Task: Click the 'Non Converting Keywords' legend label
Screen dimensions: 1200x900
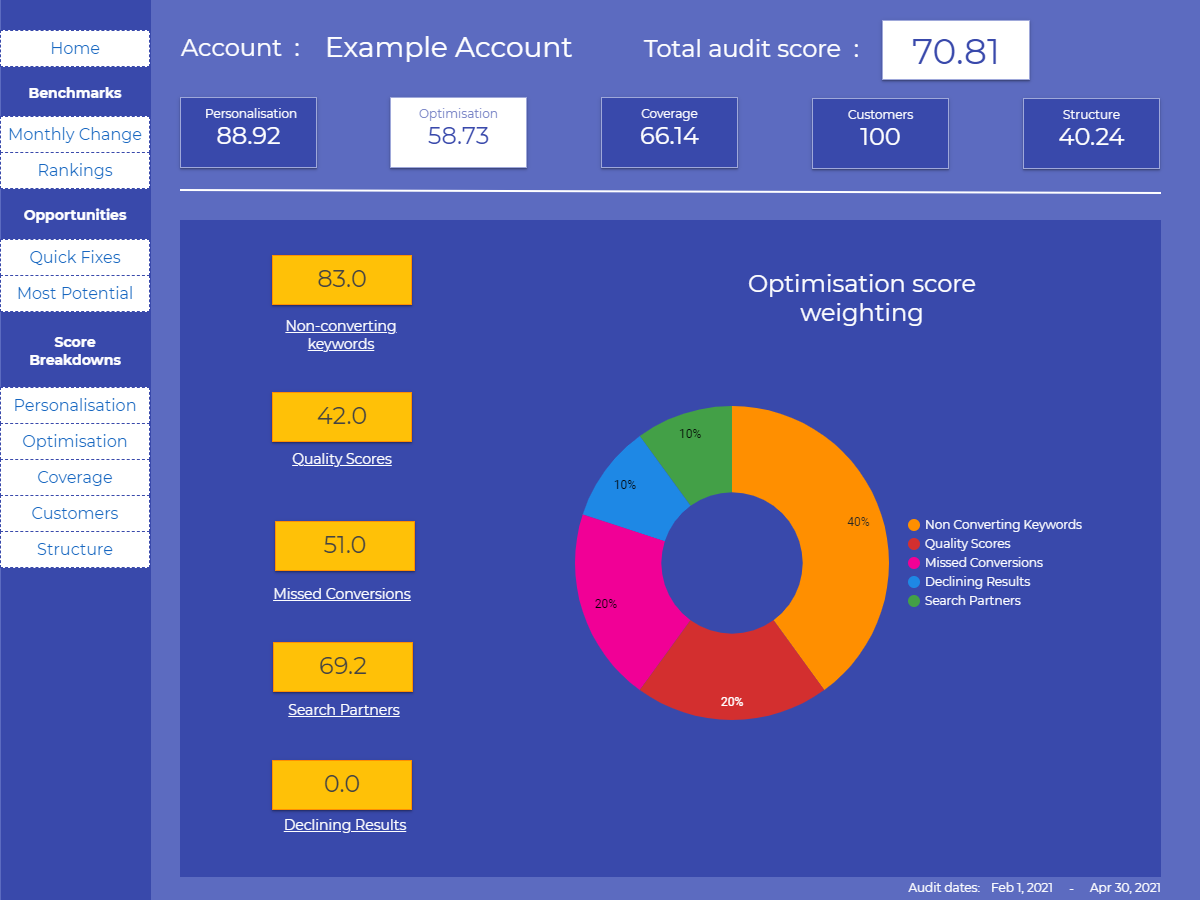Action: [x=1003, y=525]
